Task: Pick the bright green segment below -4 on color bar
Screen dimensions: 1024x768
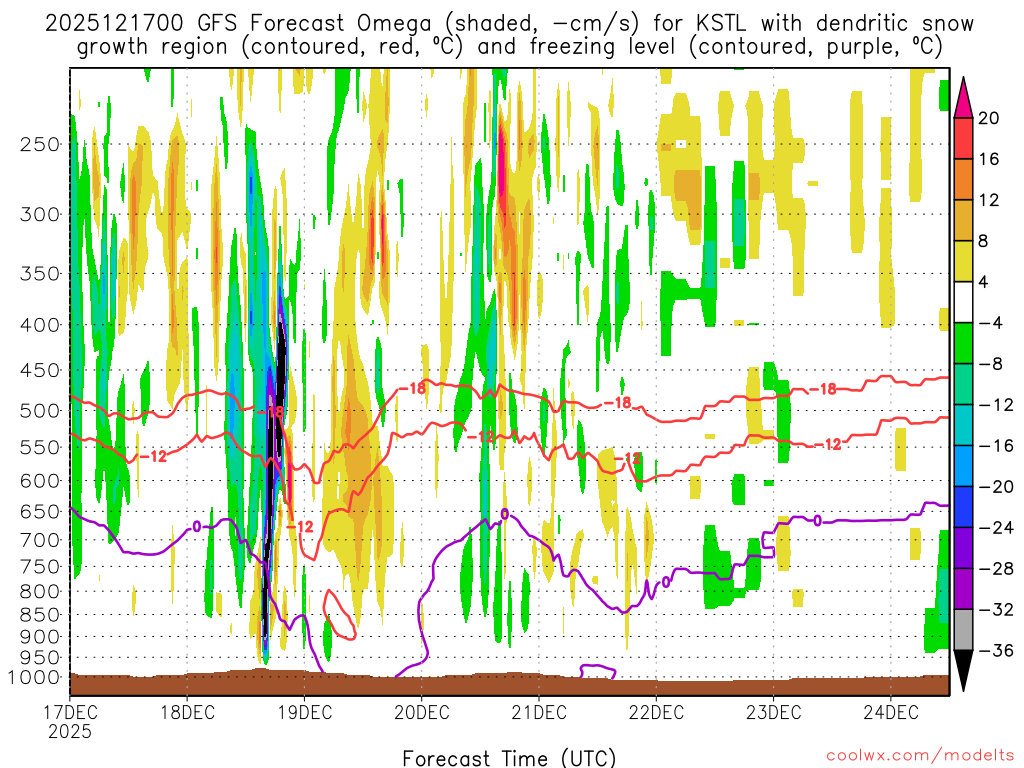Action: pos(964,344)
